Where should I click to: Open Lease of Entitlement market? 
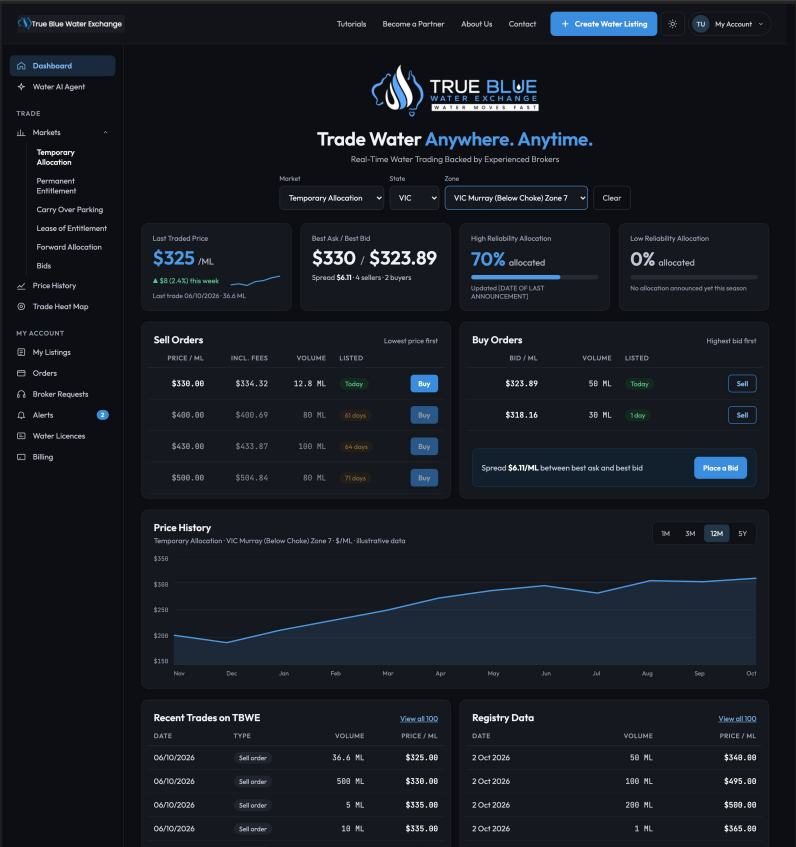[72, 228]
